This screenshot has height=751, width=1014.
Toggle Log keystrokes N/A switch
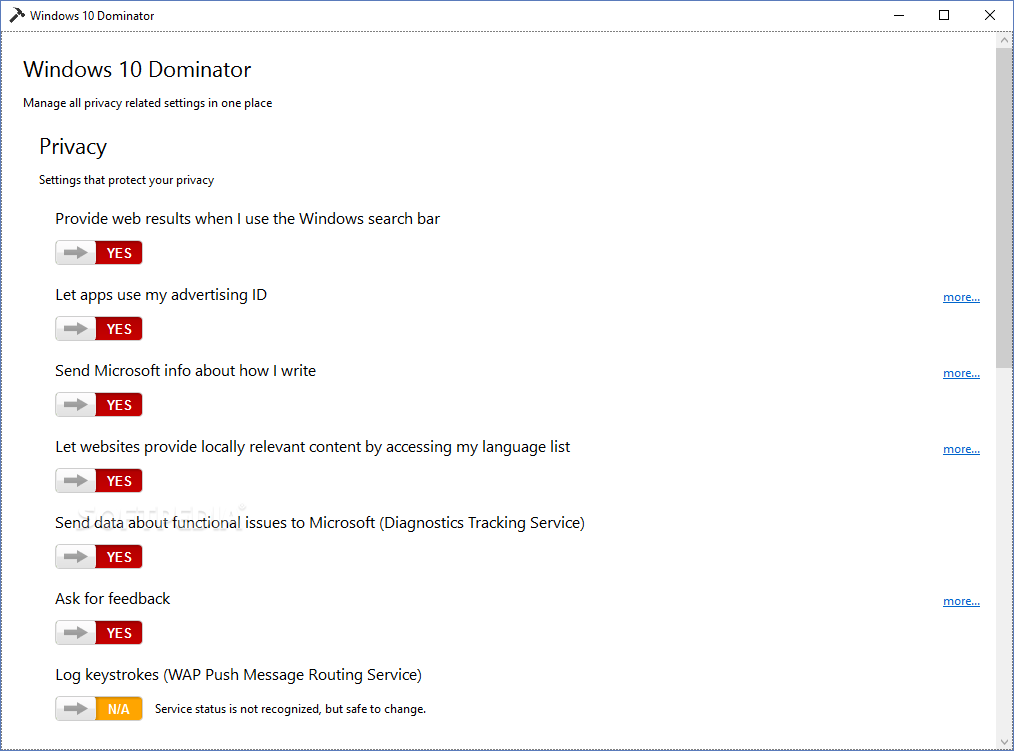(x=98, y=709)
